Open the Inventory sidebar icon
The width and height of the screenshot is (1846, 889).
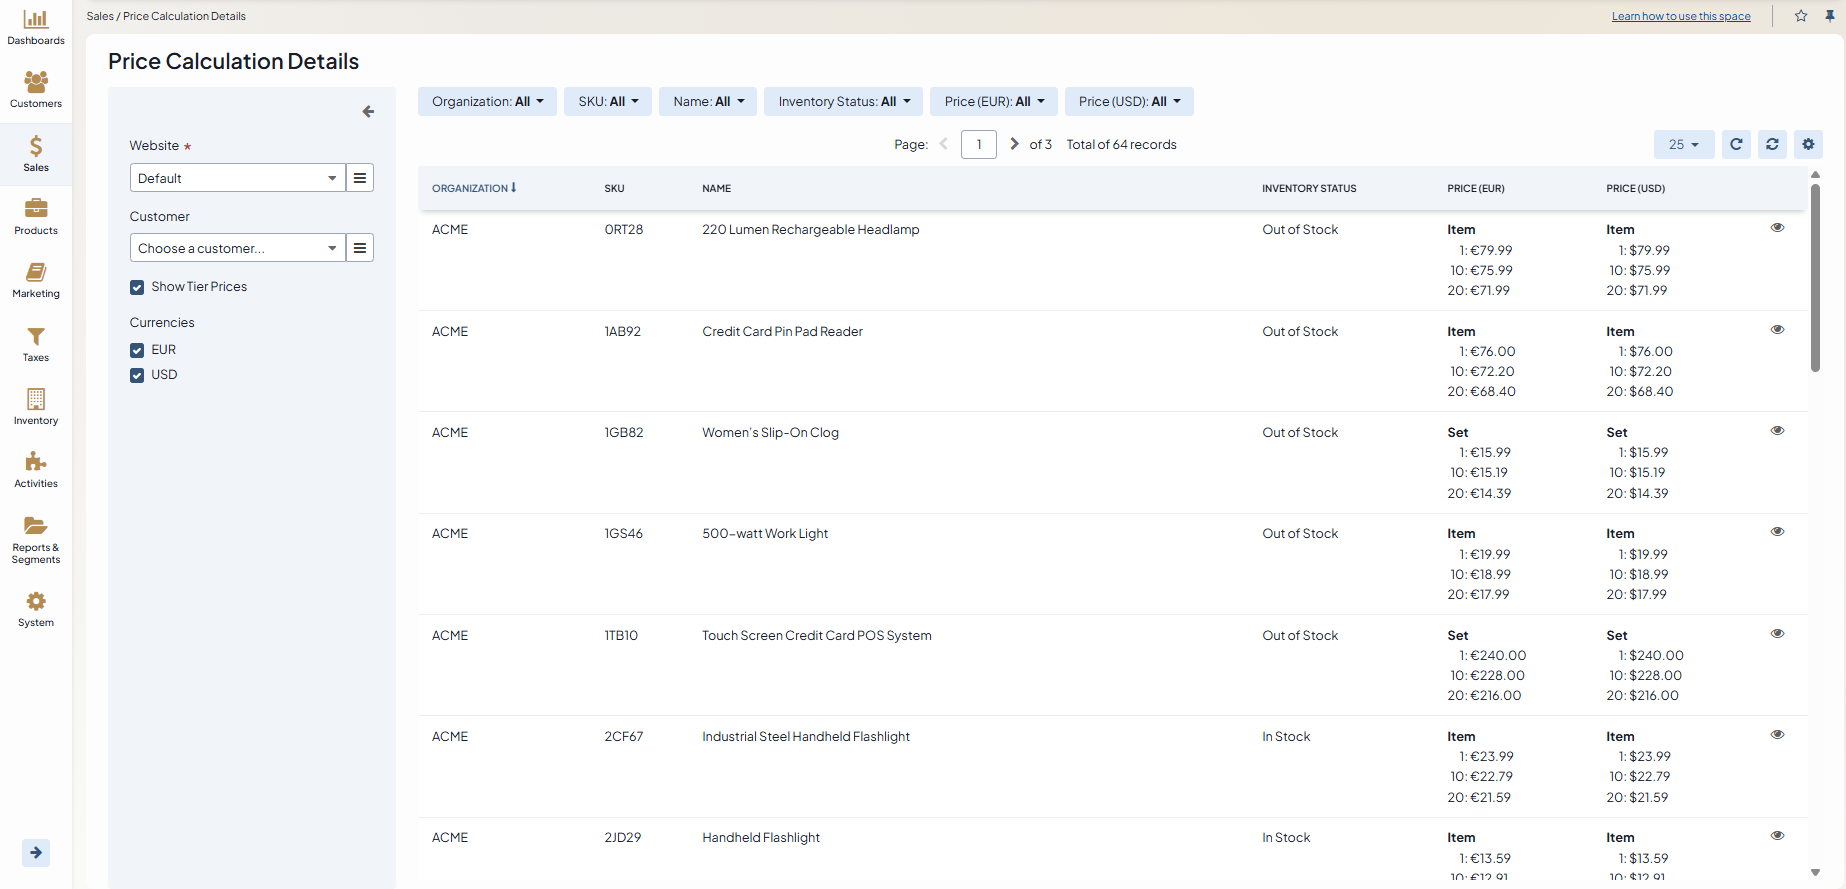36,407
